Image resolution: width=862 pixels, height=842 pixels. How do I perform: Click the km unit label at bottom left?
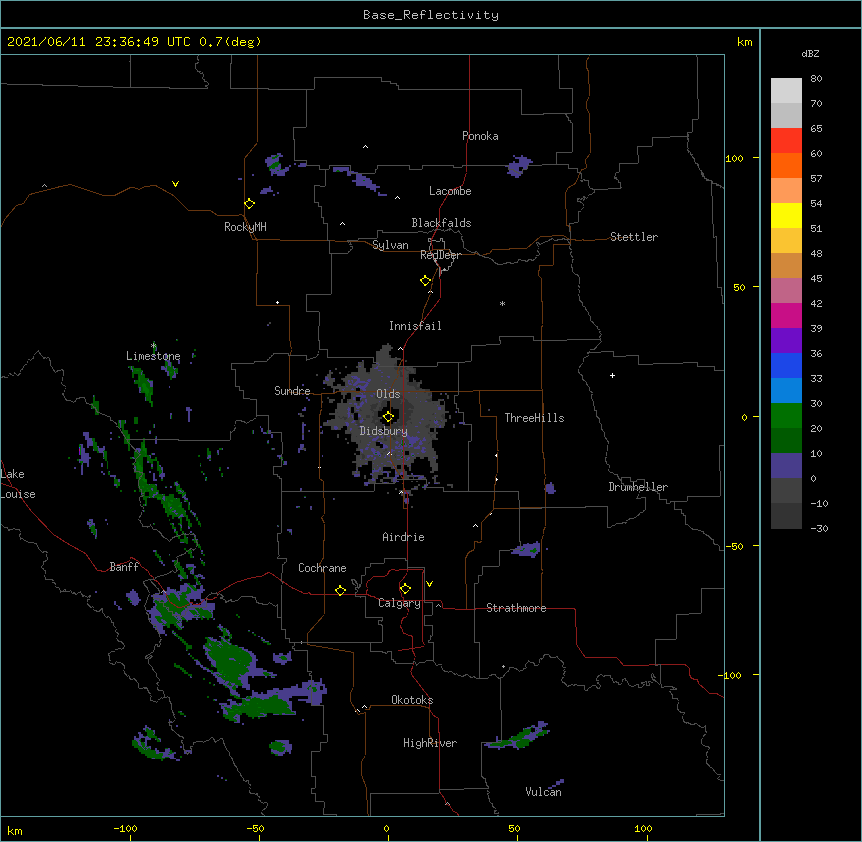click(x=15, y=831)
